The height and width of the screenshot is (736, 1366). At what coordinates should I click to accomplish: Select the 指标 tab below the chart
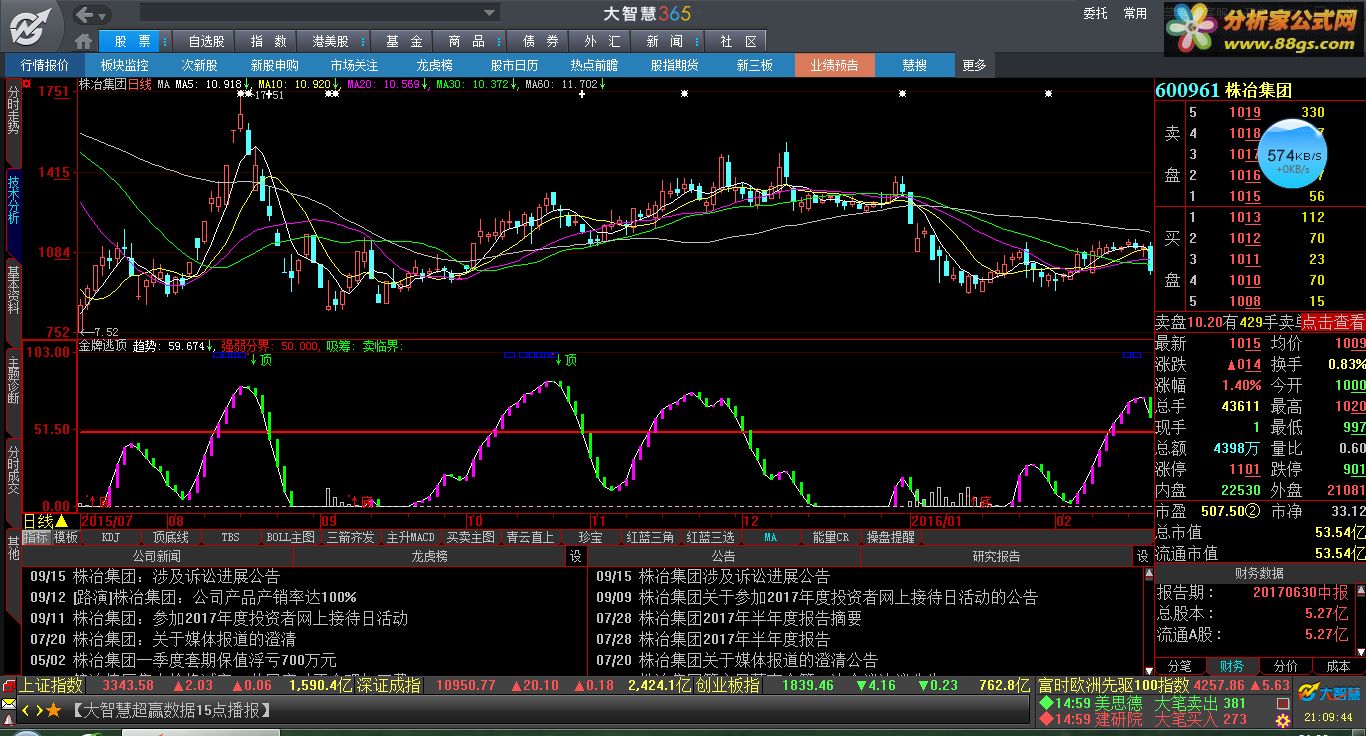pyautogui.click(x=37, y=537)
